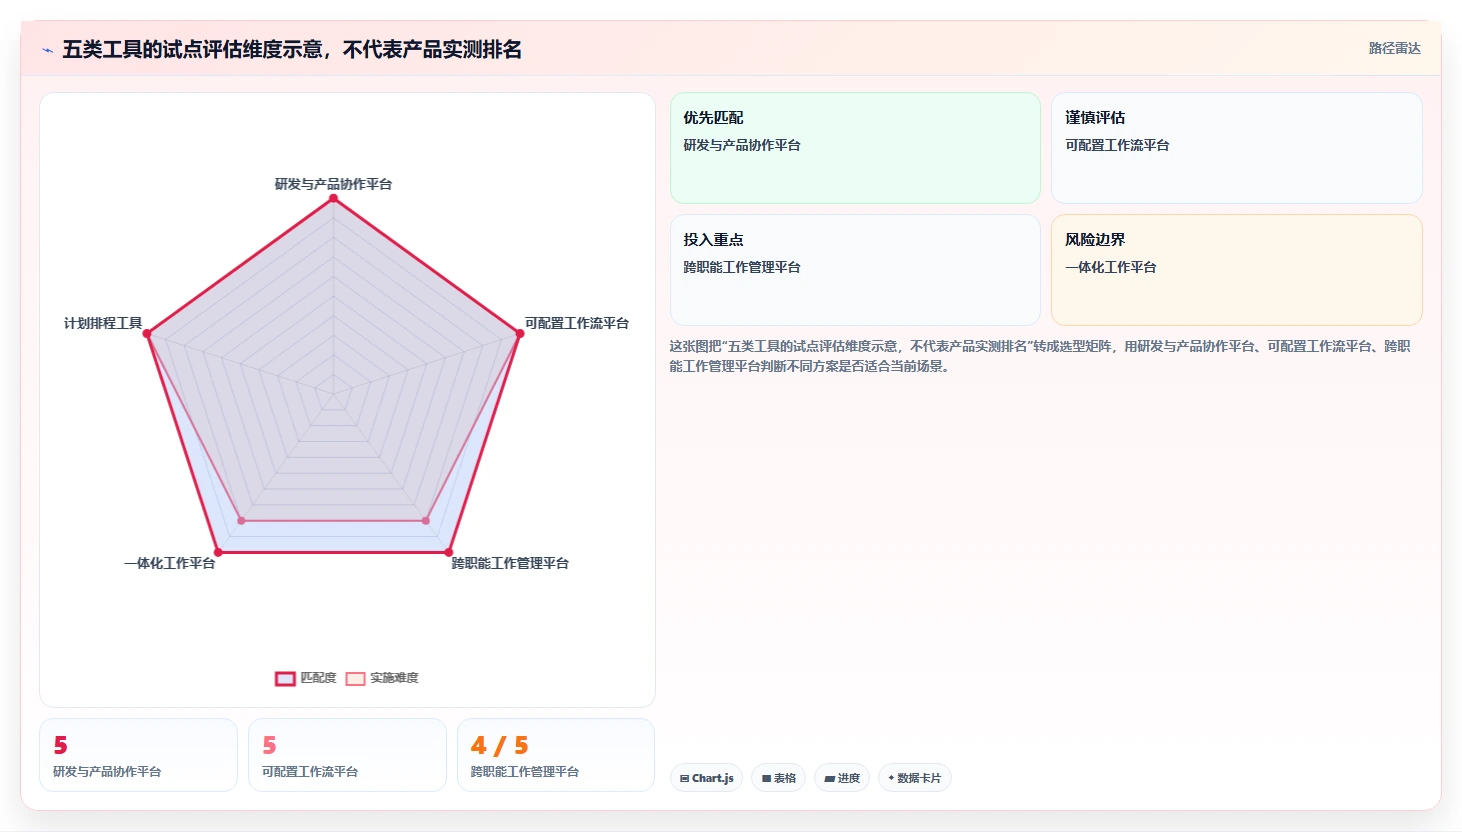Click stat card 5 可配置工作流平台

pos(347,755)
